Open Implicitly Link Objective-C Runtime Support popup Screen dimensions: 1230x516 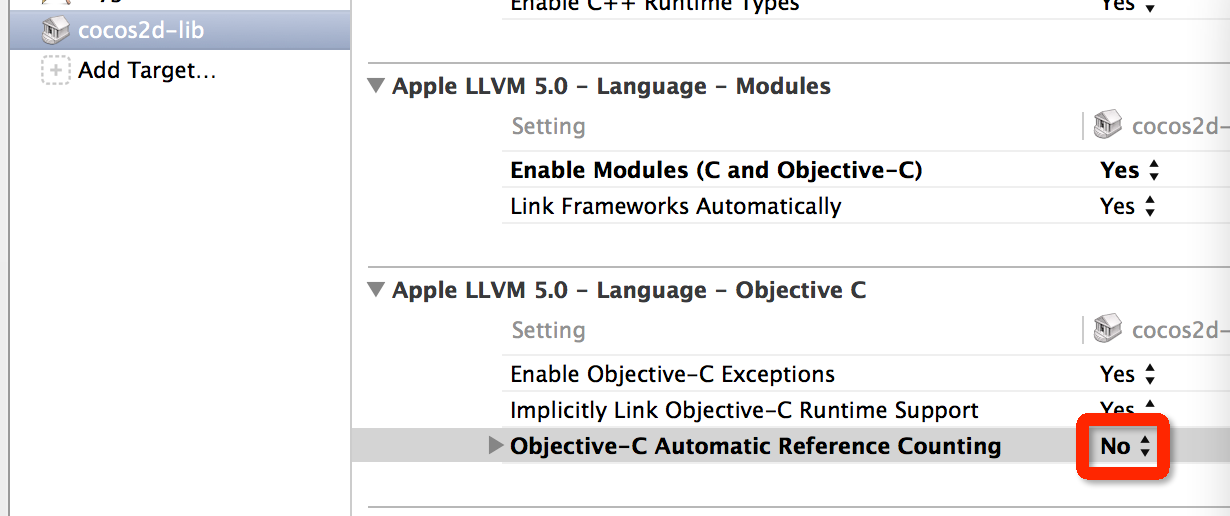tap(1129, 409)
